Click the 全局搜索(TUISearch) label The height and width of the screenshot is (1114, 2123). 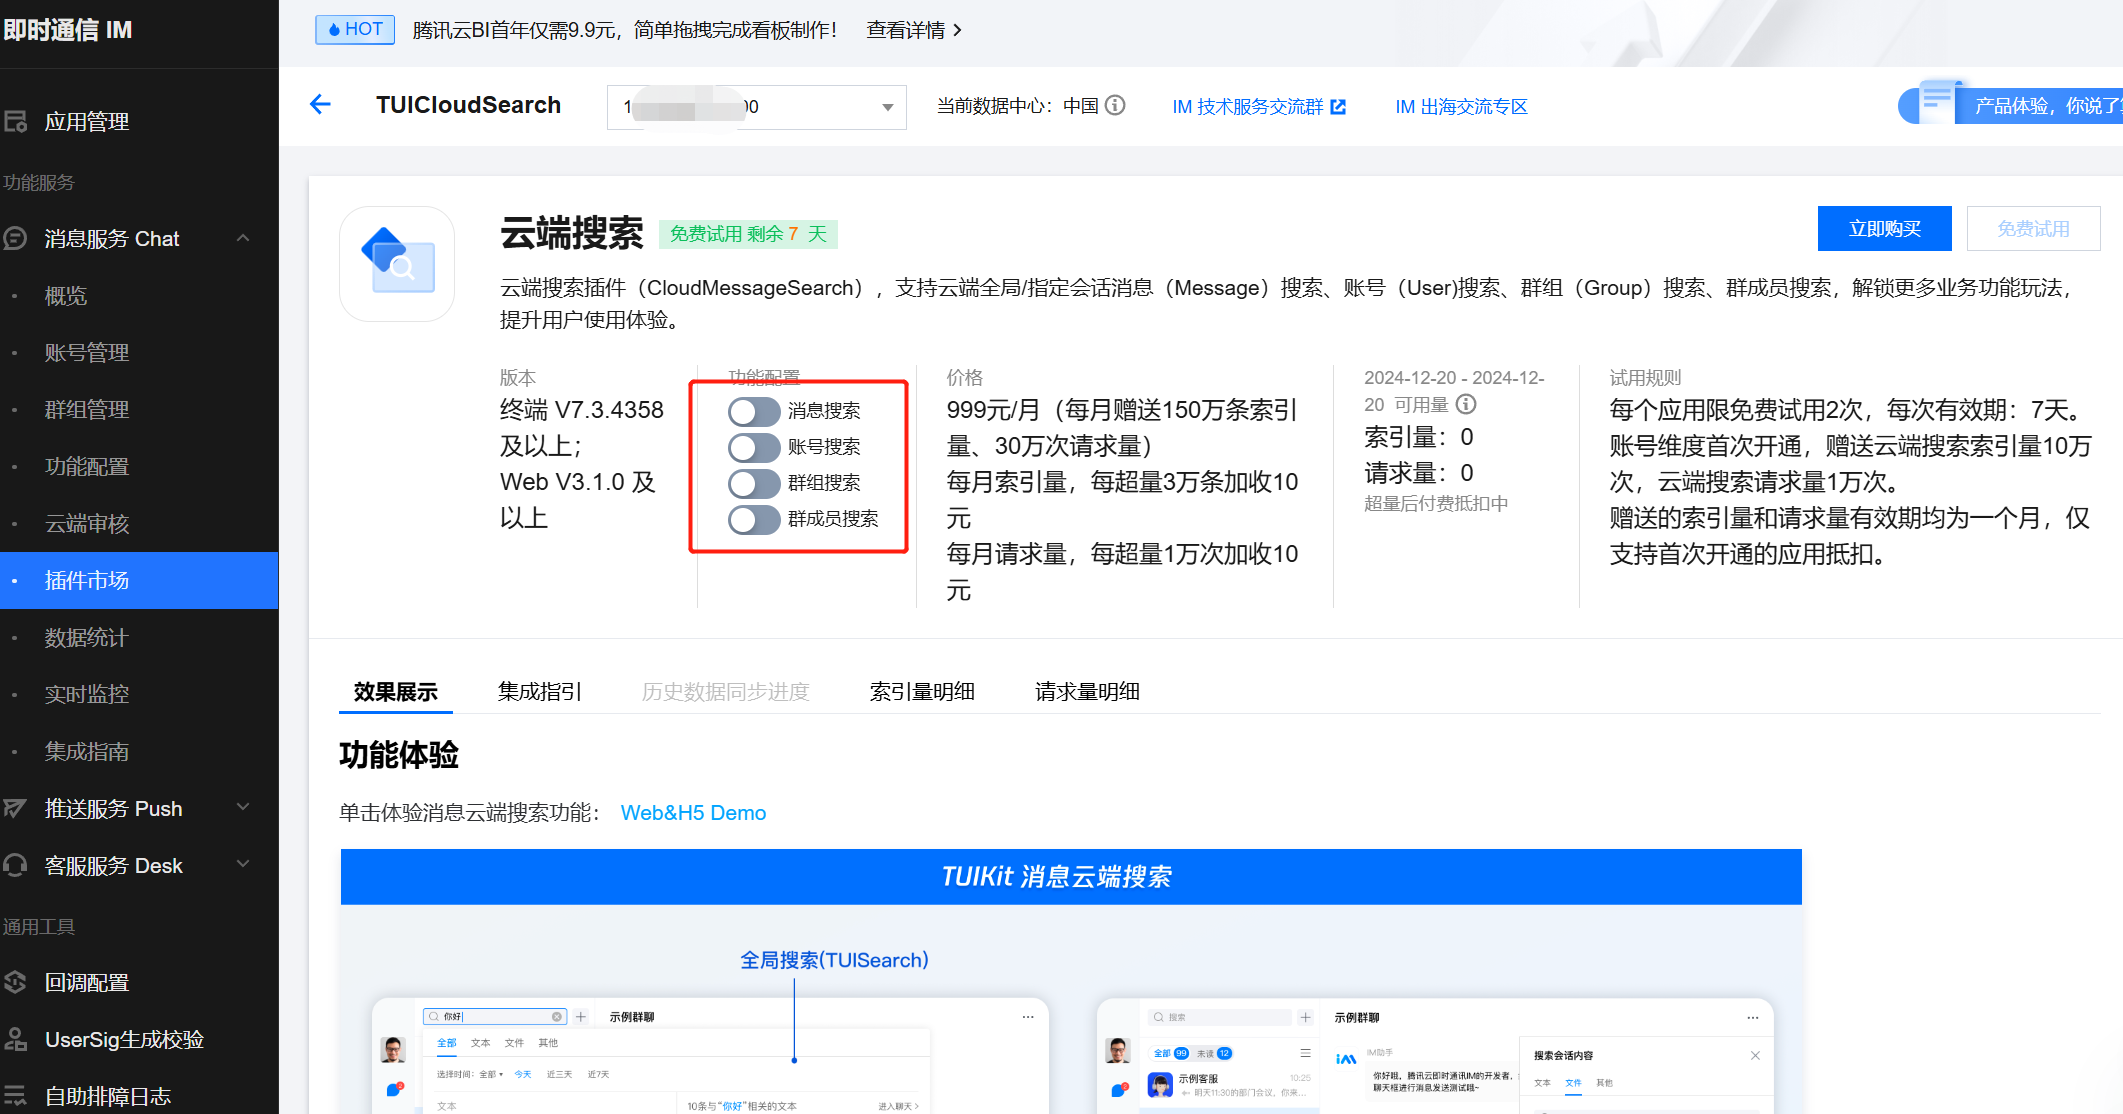(834, 960)
